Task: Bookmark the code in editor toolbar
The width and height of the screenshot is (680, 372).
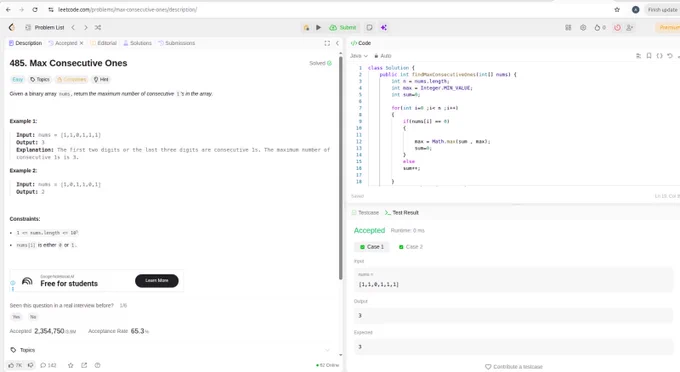Action: pyautogui.click(x=649, y=56)
